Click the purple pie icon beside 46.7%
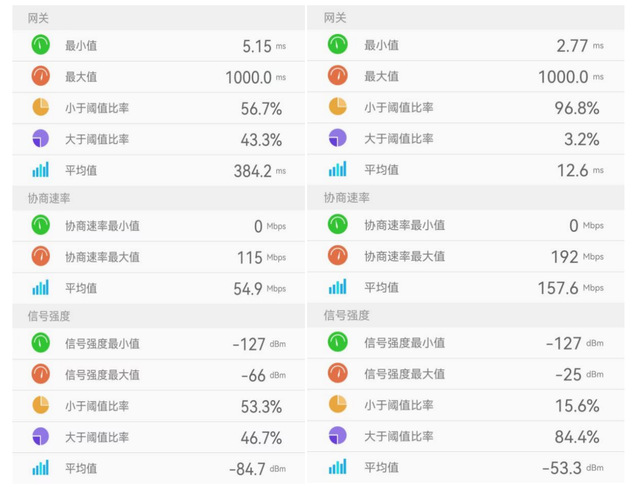 40,436
